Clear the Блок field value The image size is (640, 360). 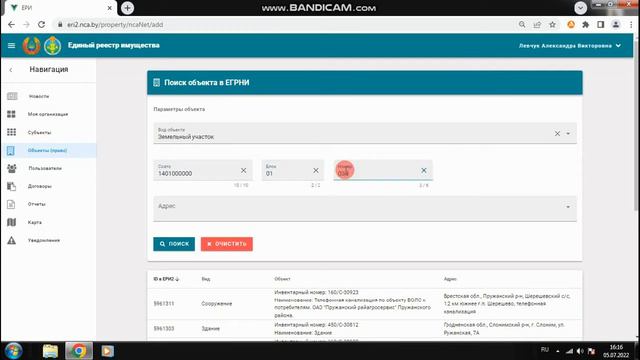pyautogui.click(x=316, y=170)
